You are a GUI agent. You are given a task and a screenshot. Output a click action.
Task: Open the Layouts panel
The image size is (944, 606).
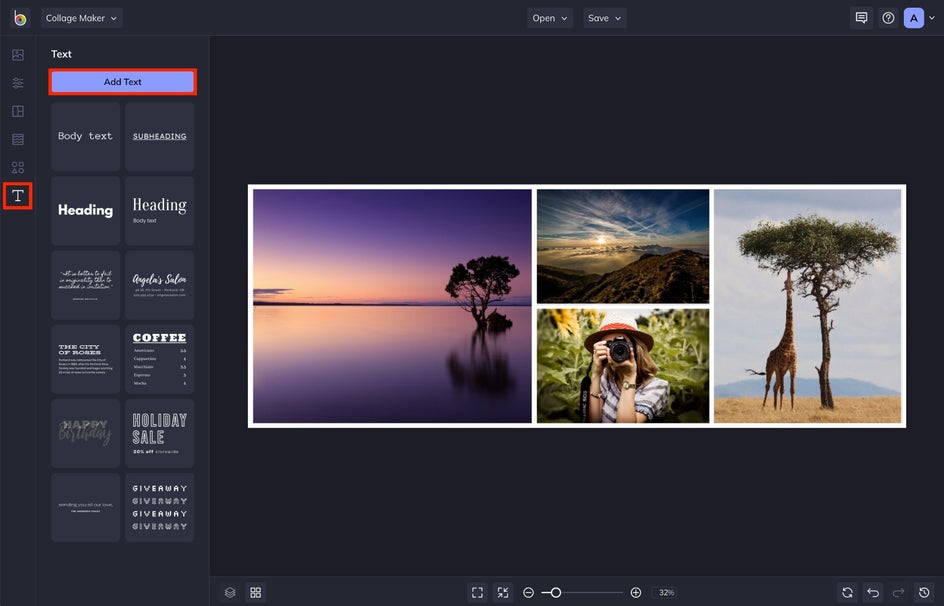click(17, 111)
